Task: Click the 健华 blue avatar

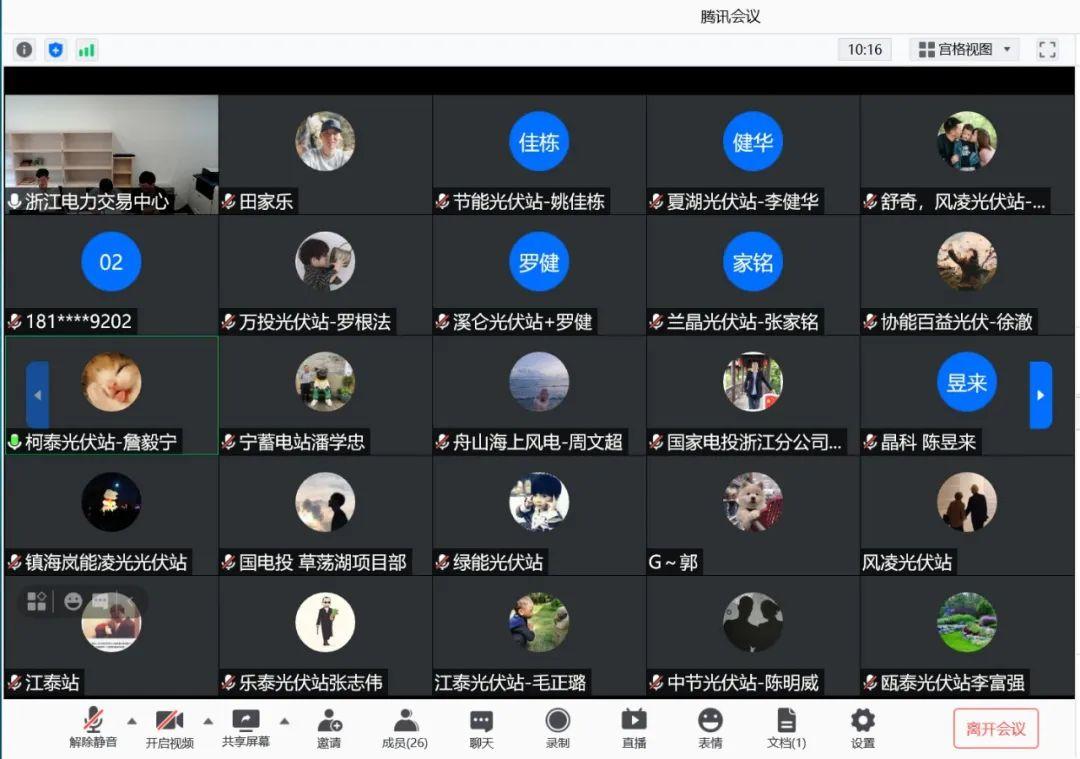Action: pyautogui.click(x=753, y=141)
